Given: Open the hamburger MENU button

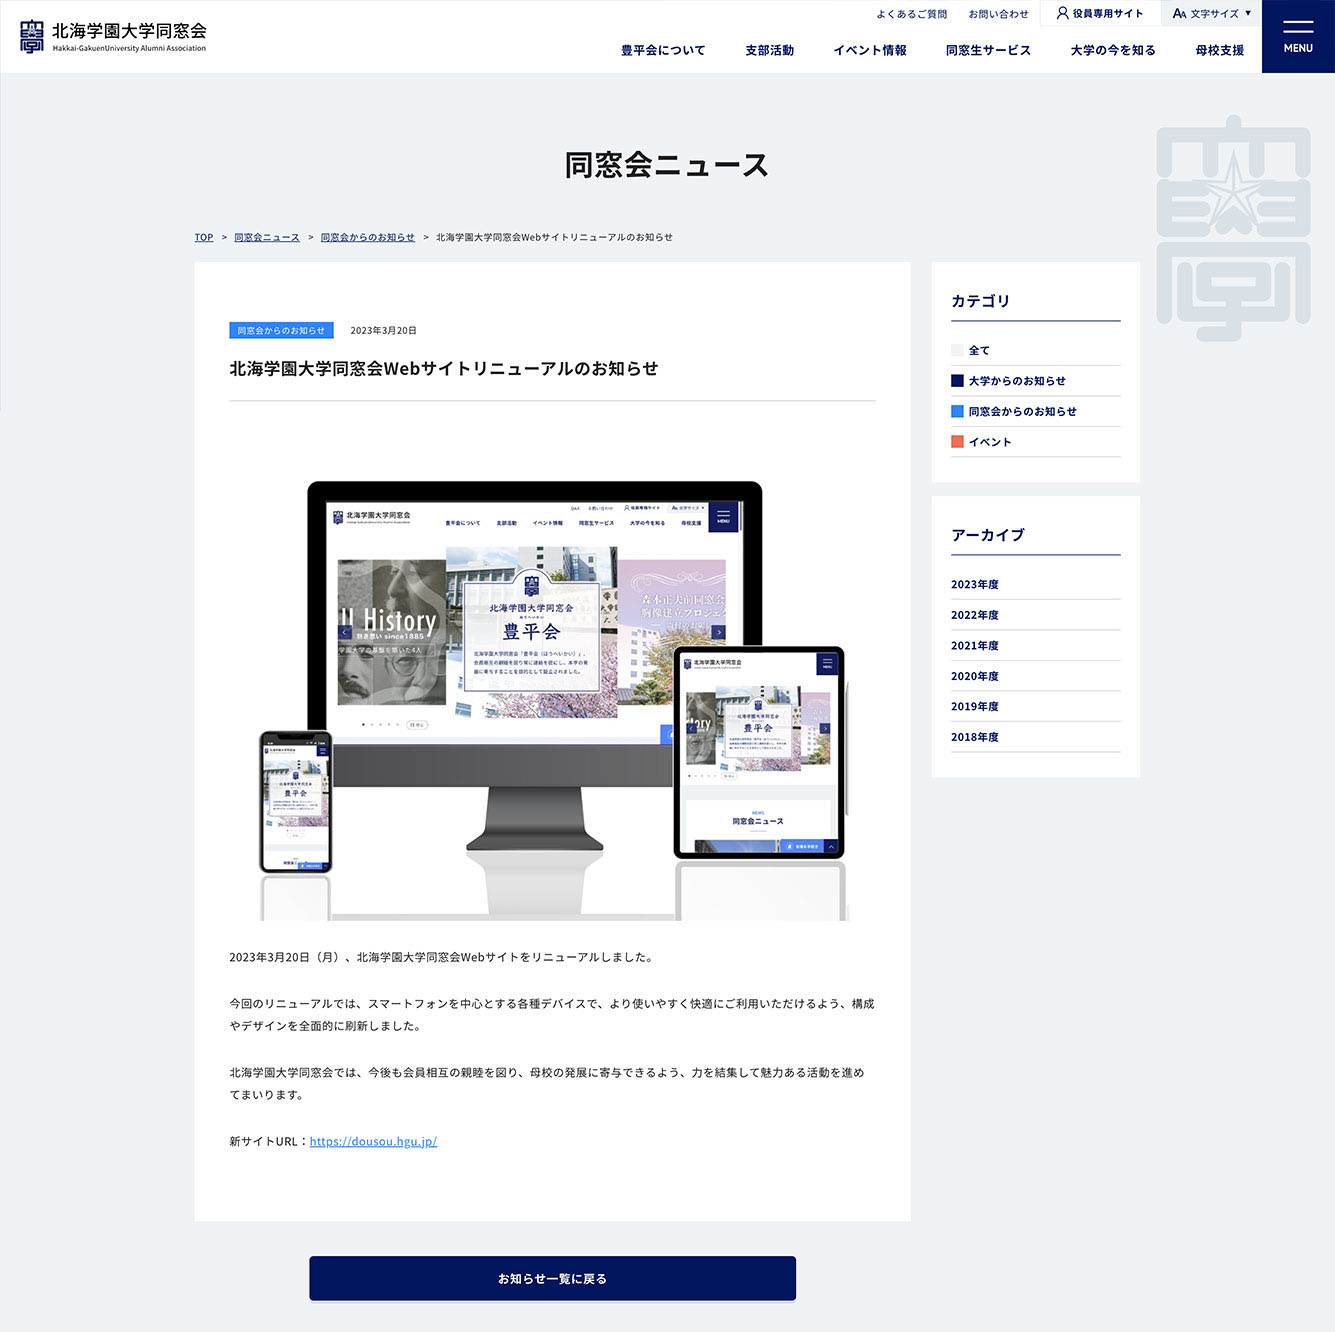Looking at the screenshot, I should tap(1298, 36).
